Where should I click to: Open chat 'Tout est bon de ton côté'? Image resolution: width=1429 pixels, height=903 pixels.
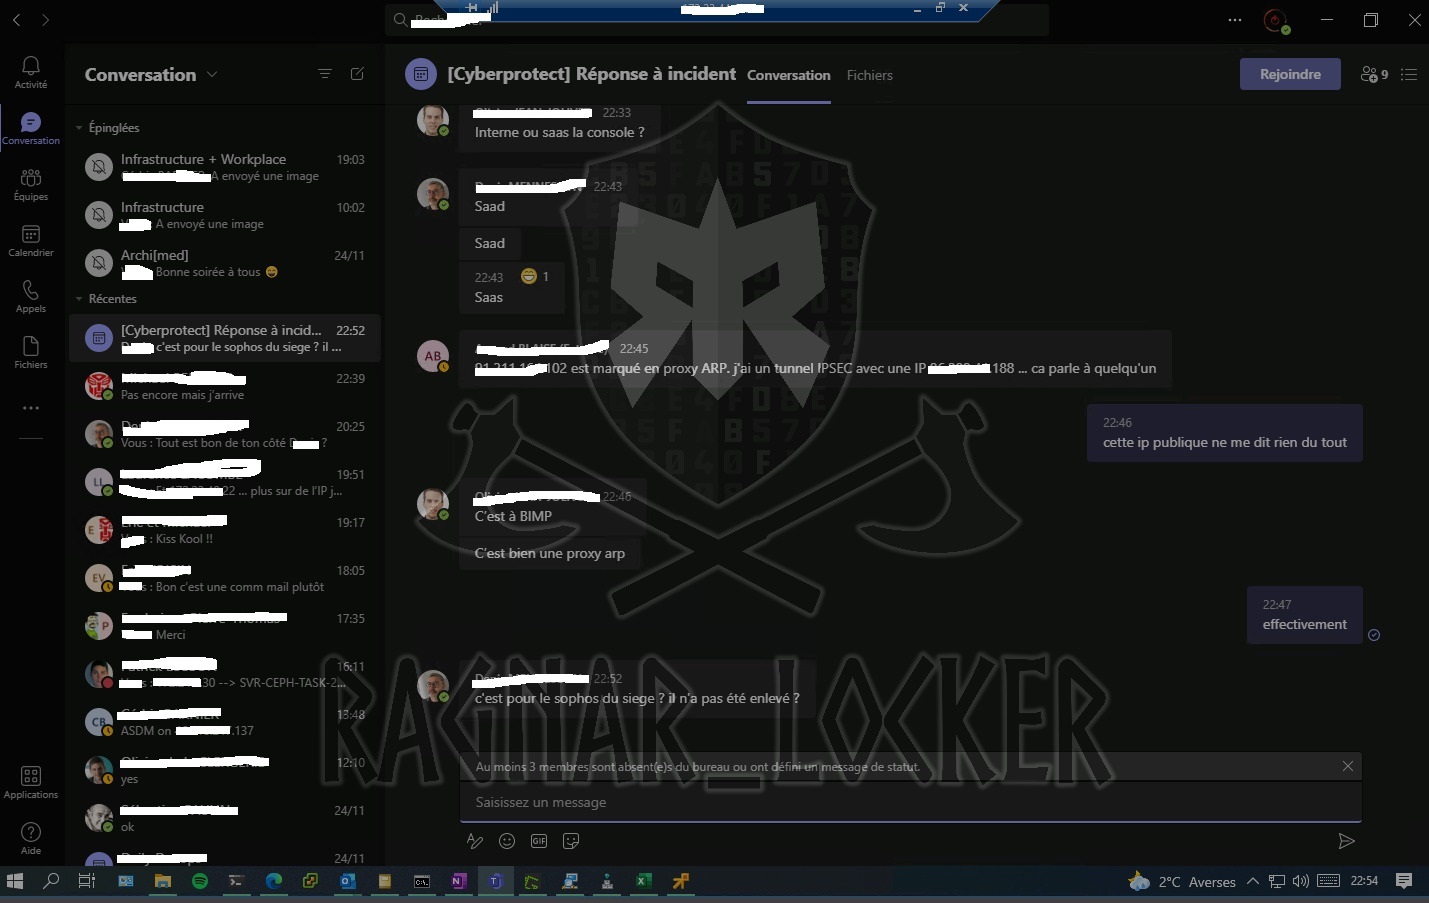pos(225,434)
